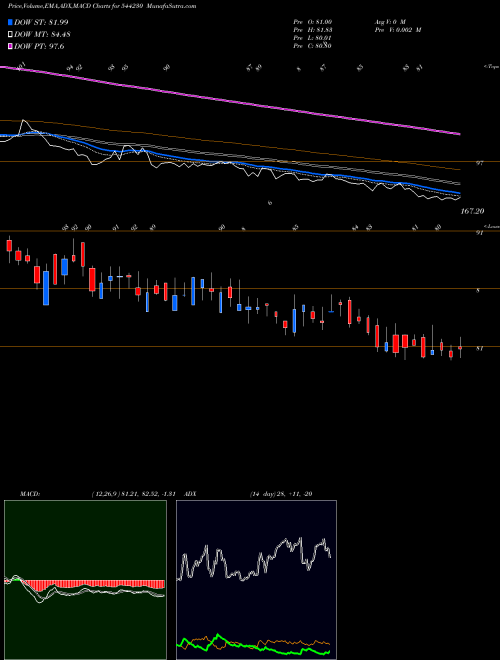
Task: Click the 'Pre H: 81.83' high value
Action: (312, 29)
